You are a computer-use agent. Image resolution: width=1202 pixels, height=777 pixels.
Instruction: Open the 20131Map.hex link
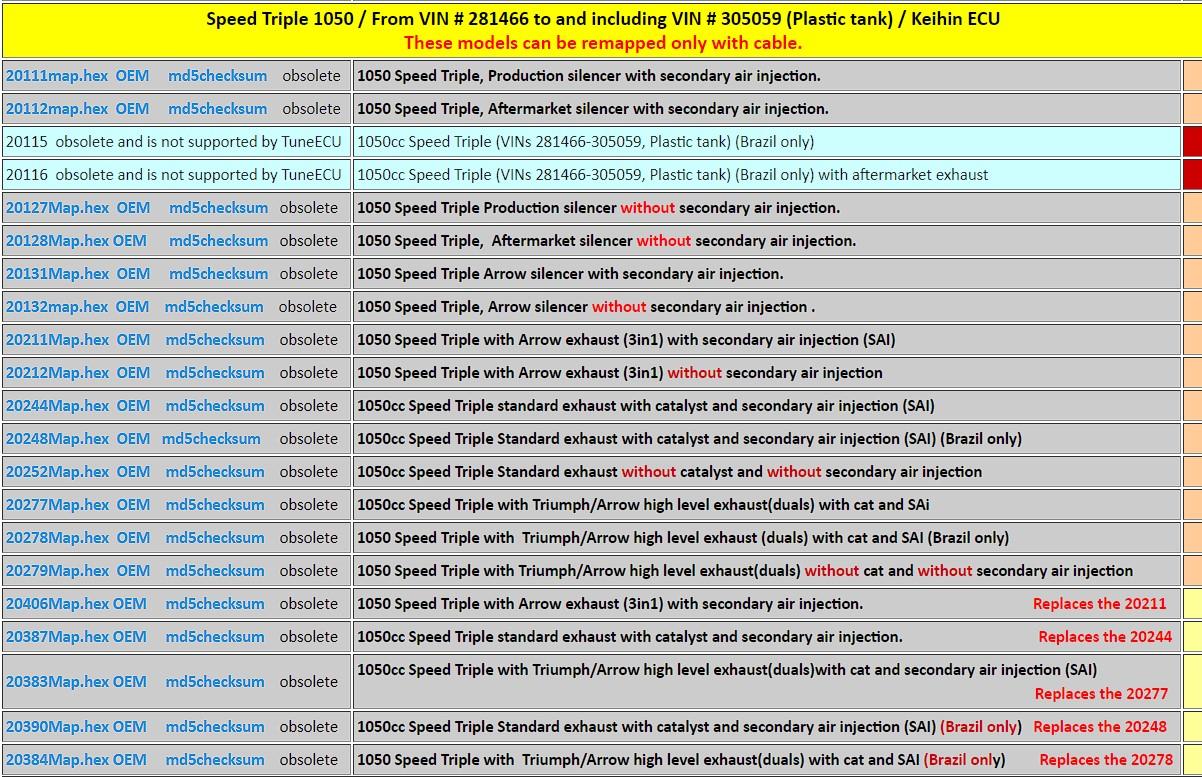tap(57, 273)
